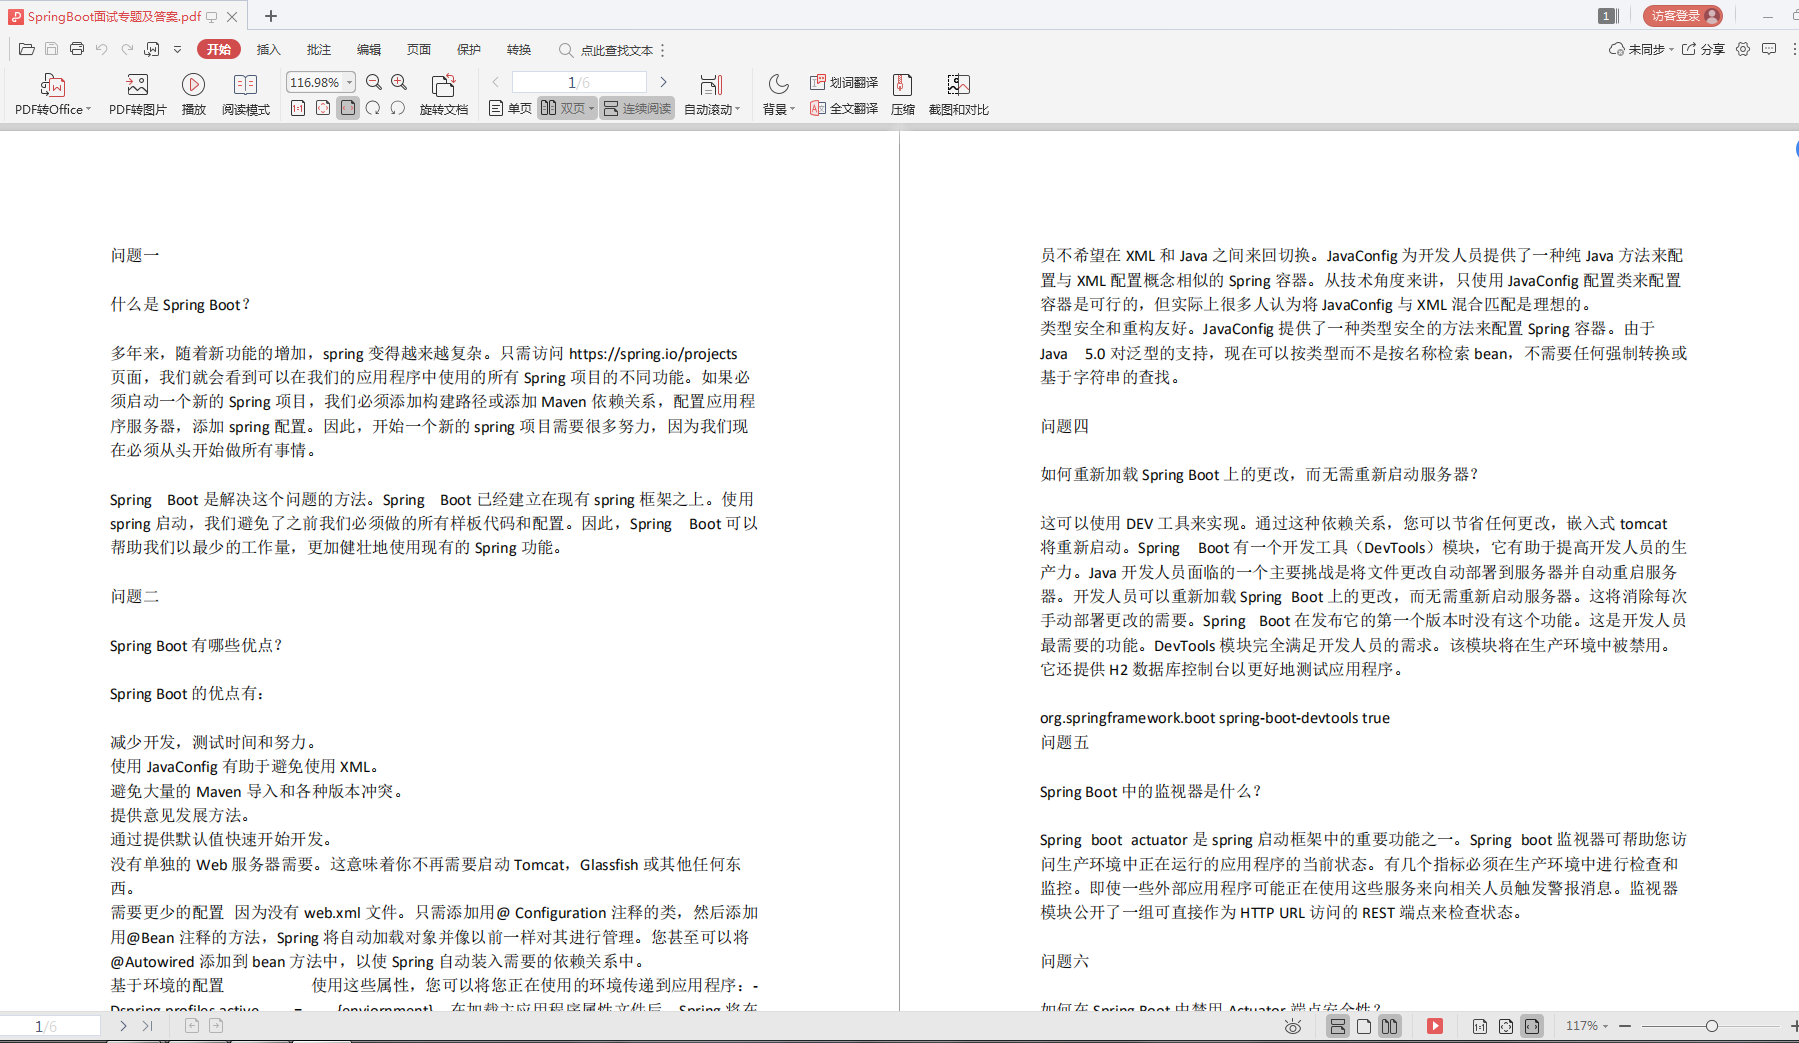Jump to last page in the status bar
This screenshot has height=1043, width=1799.
[147, 1026]
